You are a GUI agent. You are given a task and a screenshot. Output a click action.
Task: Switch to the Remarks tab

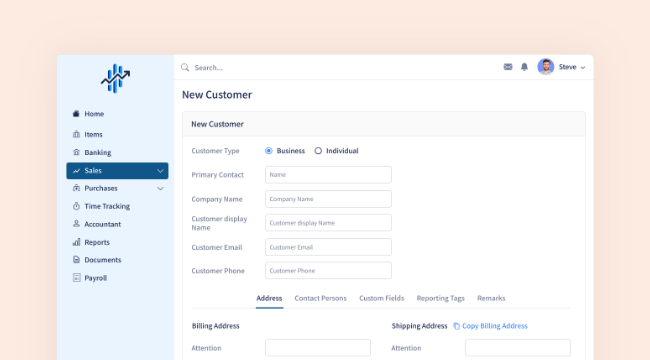491,298
